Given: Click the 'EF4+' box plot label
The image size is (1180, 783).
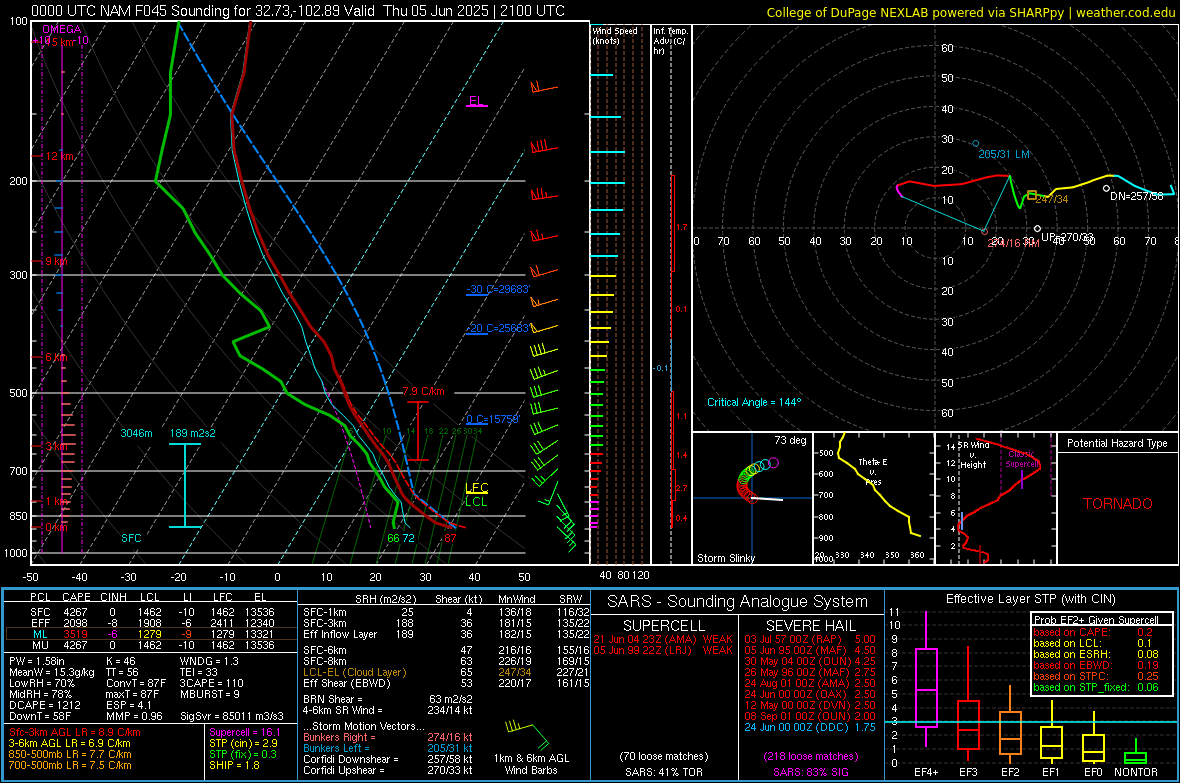Looking at the screenshot, I should (x=926, y=772).
